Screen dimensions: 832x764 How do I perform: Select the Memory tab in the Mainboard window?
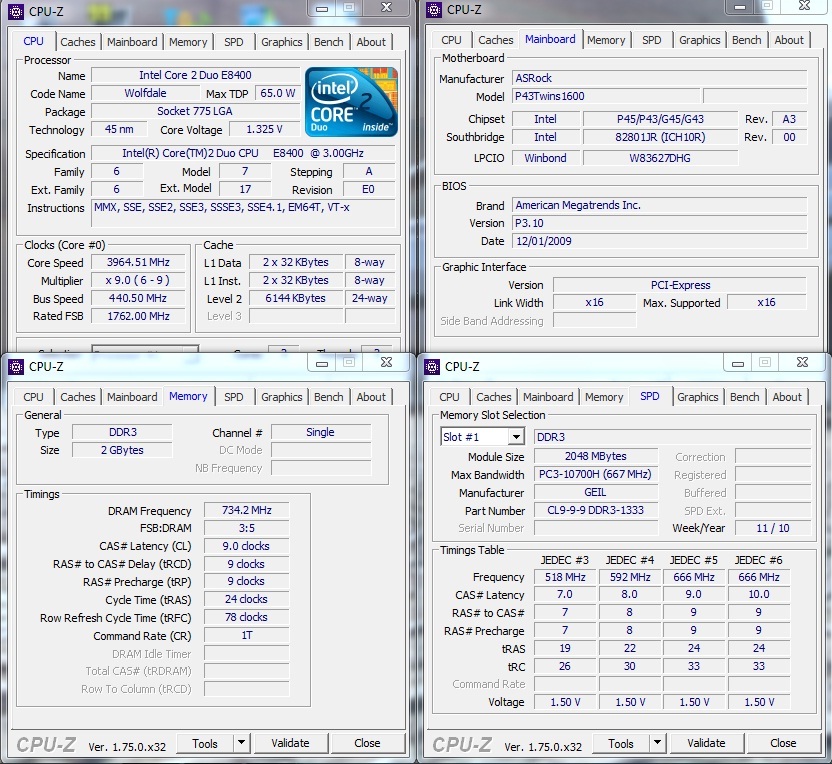coord(606,40)
